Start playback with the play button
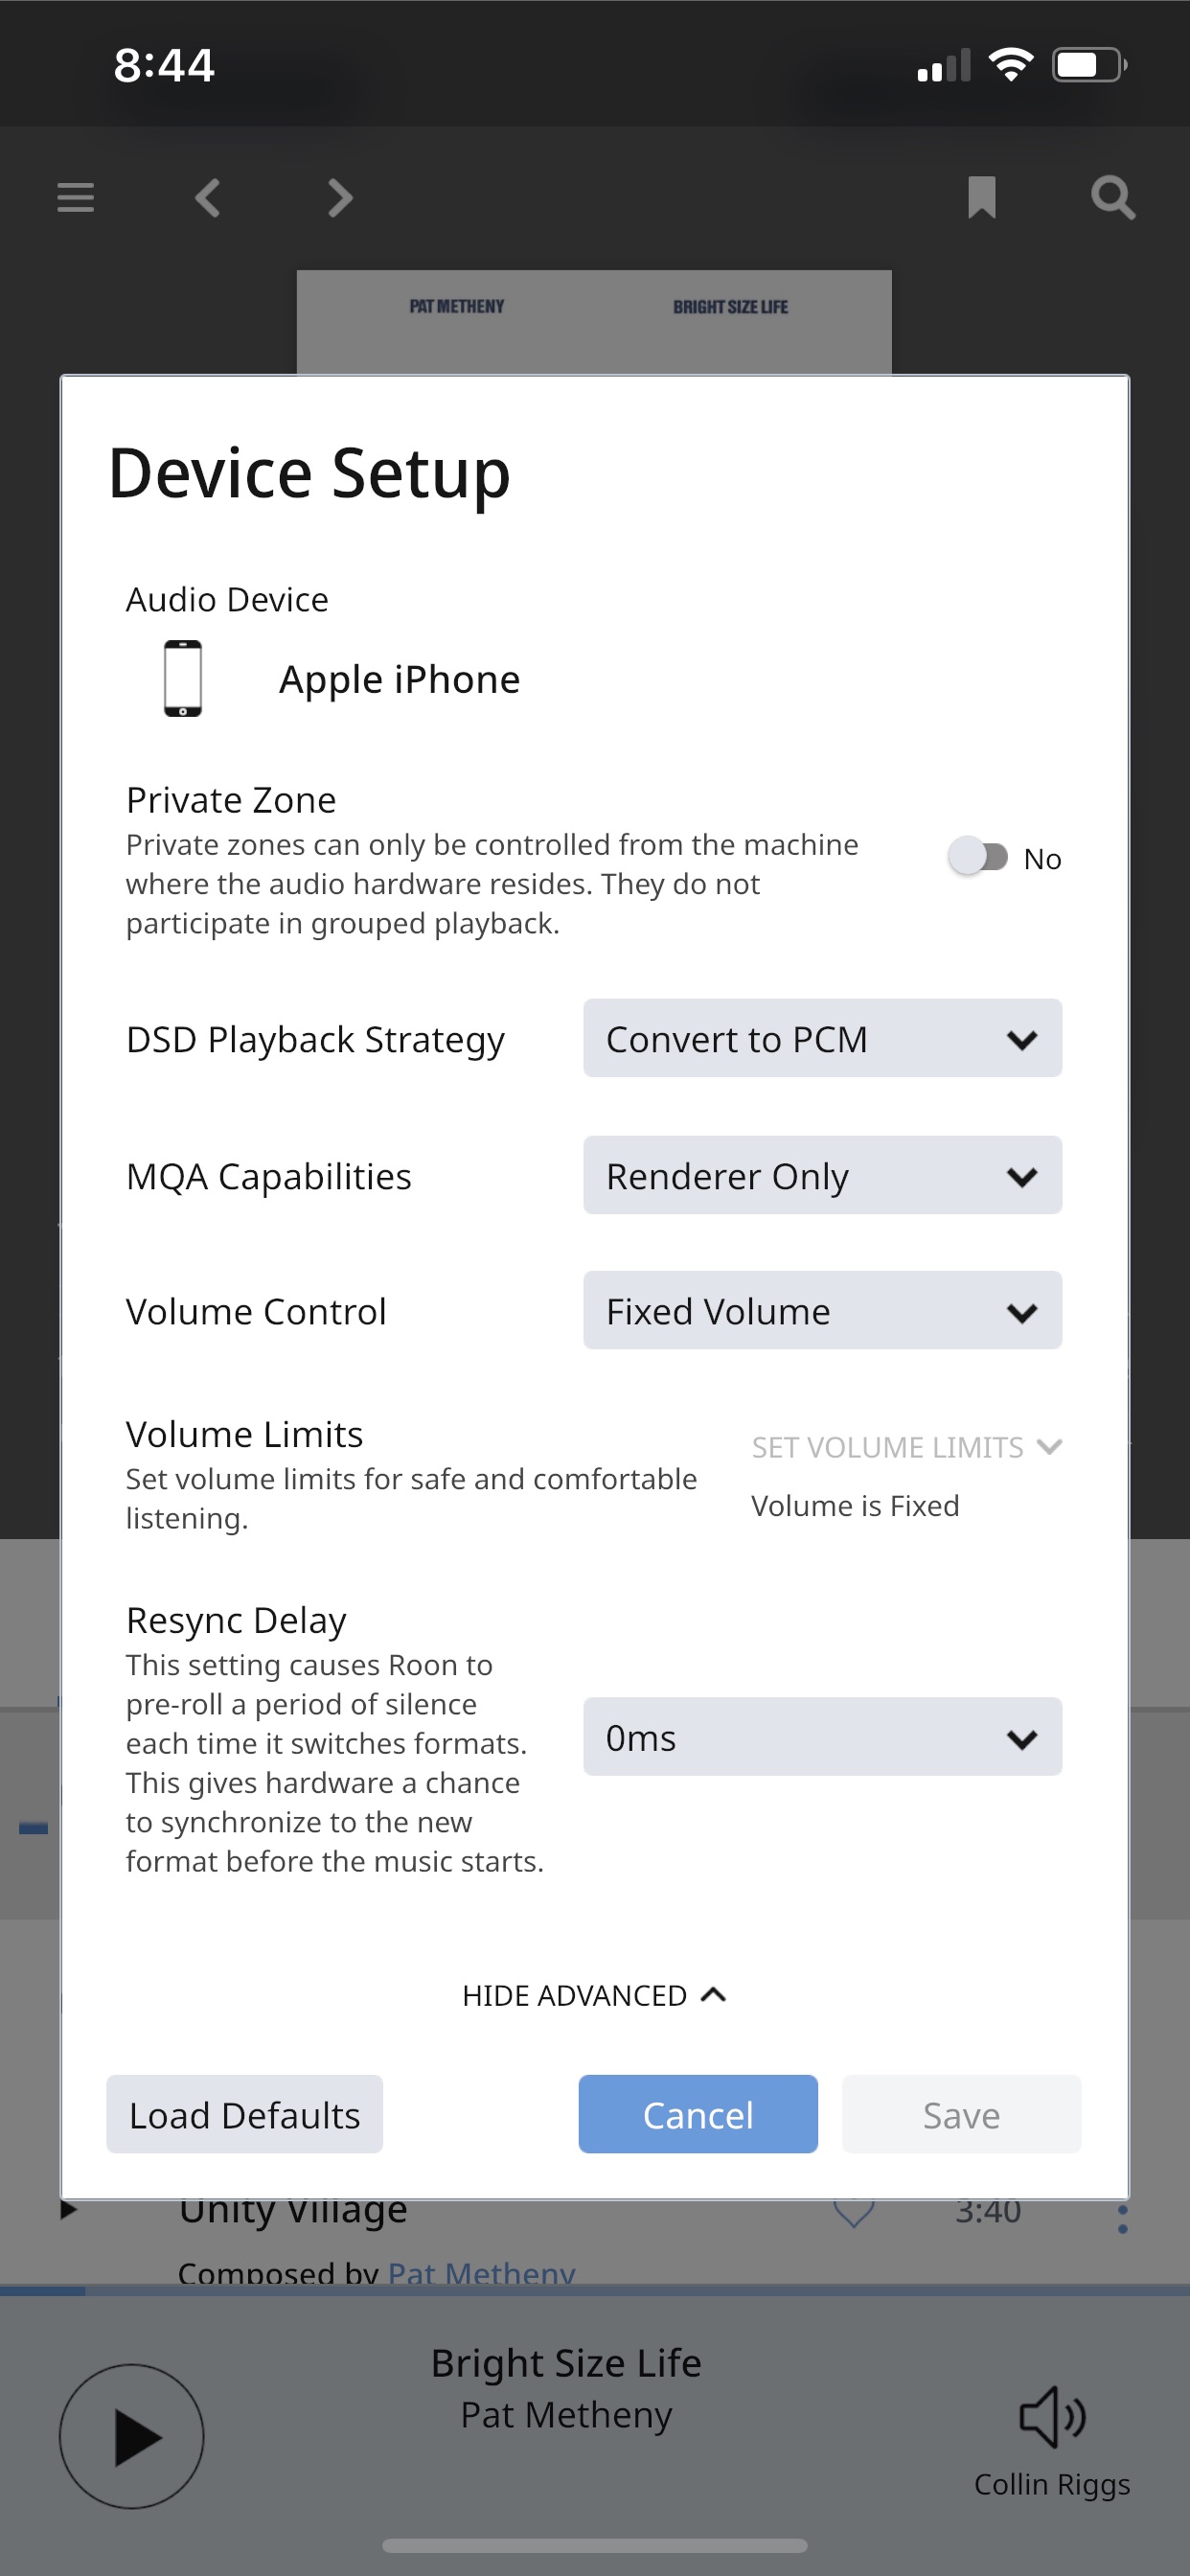Viewport: 1190px width, 2576px height. pos(132,2436)
